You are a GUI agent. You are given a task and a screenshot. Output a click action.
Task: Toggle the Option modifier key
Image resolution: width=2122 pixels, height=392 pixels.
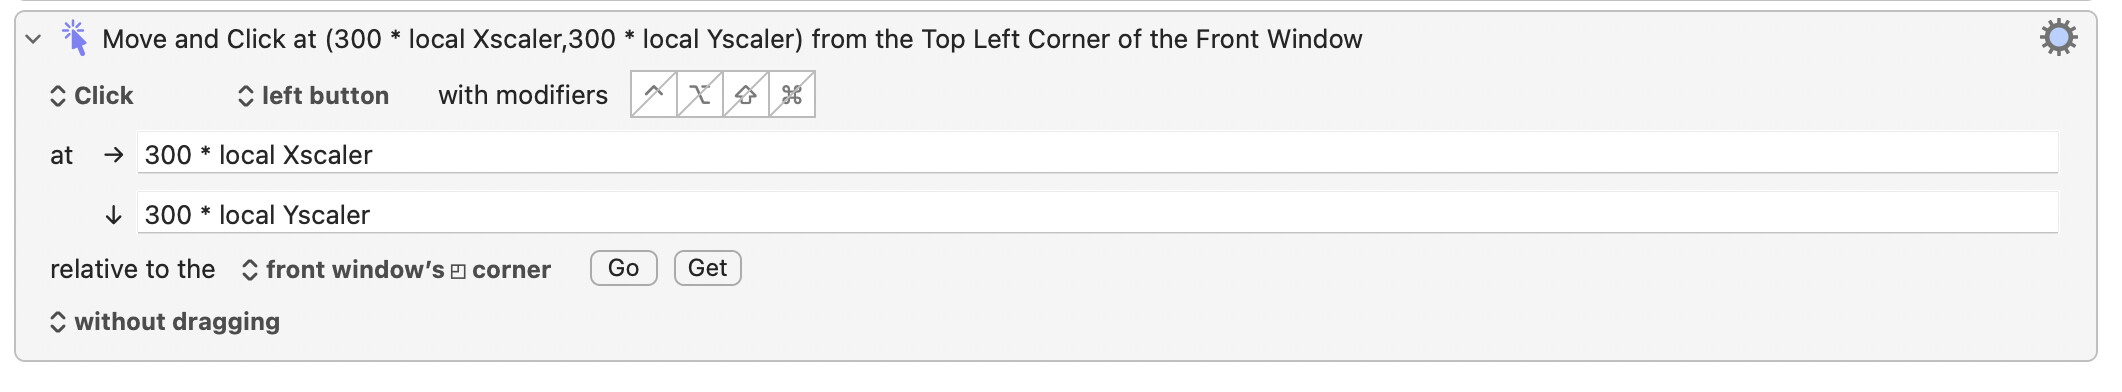(700, 94)
